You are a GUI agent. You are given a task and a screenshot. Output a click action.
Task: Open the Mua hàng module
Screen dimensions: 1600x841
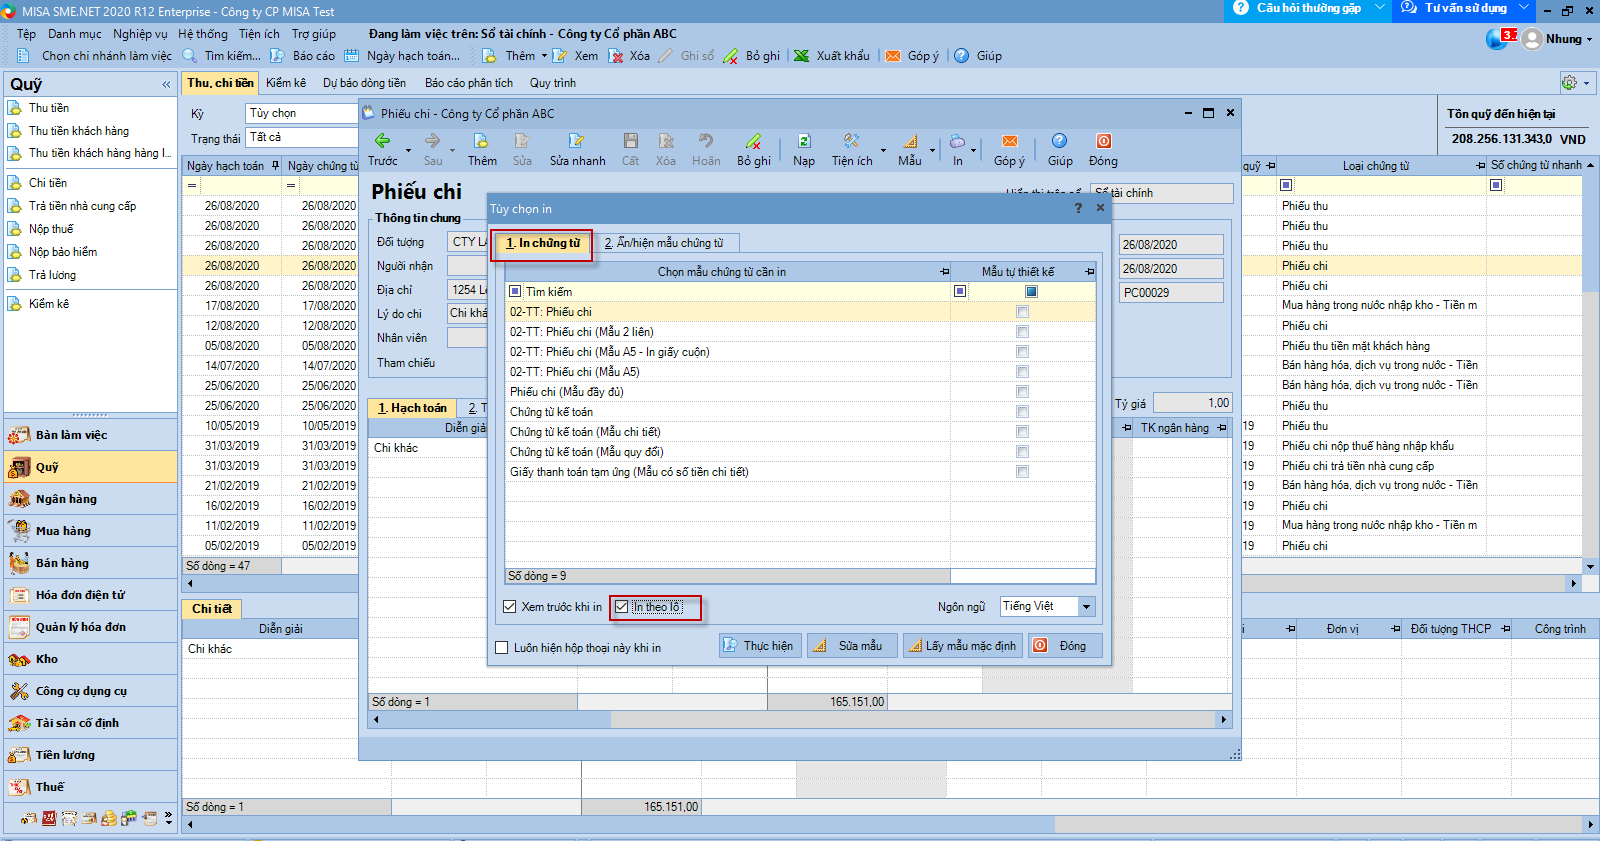[x=91, y=531]
